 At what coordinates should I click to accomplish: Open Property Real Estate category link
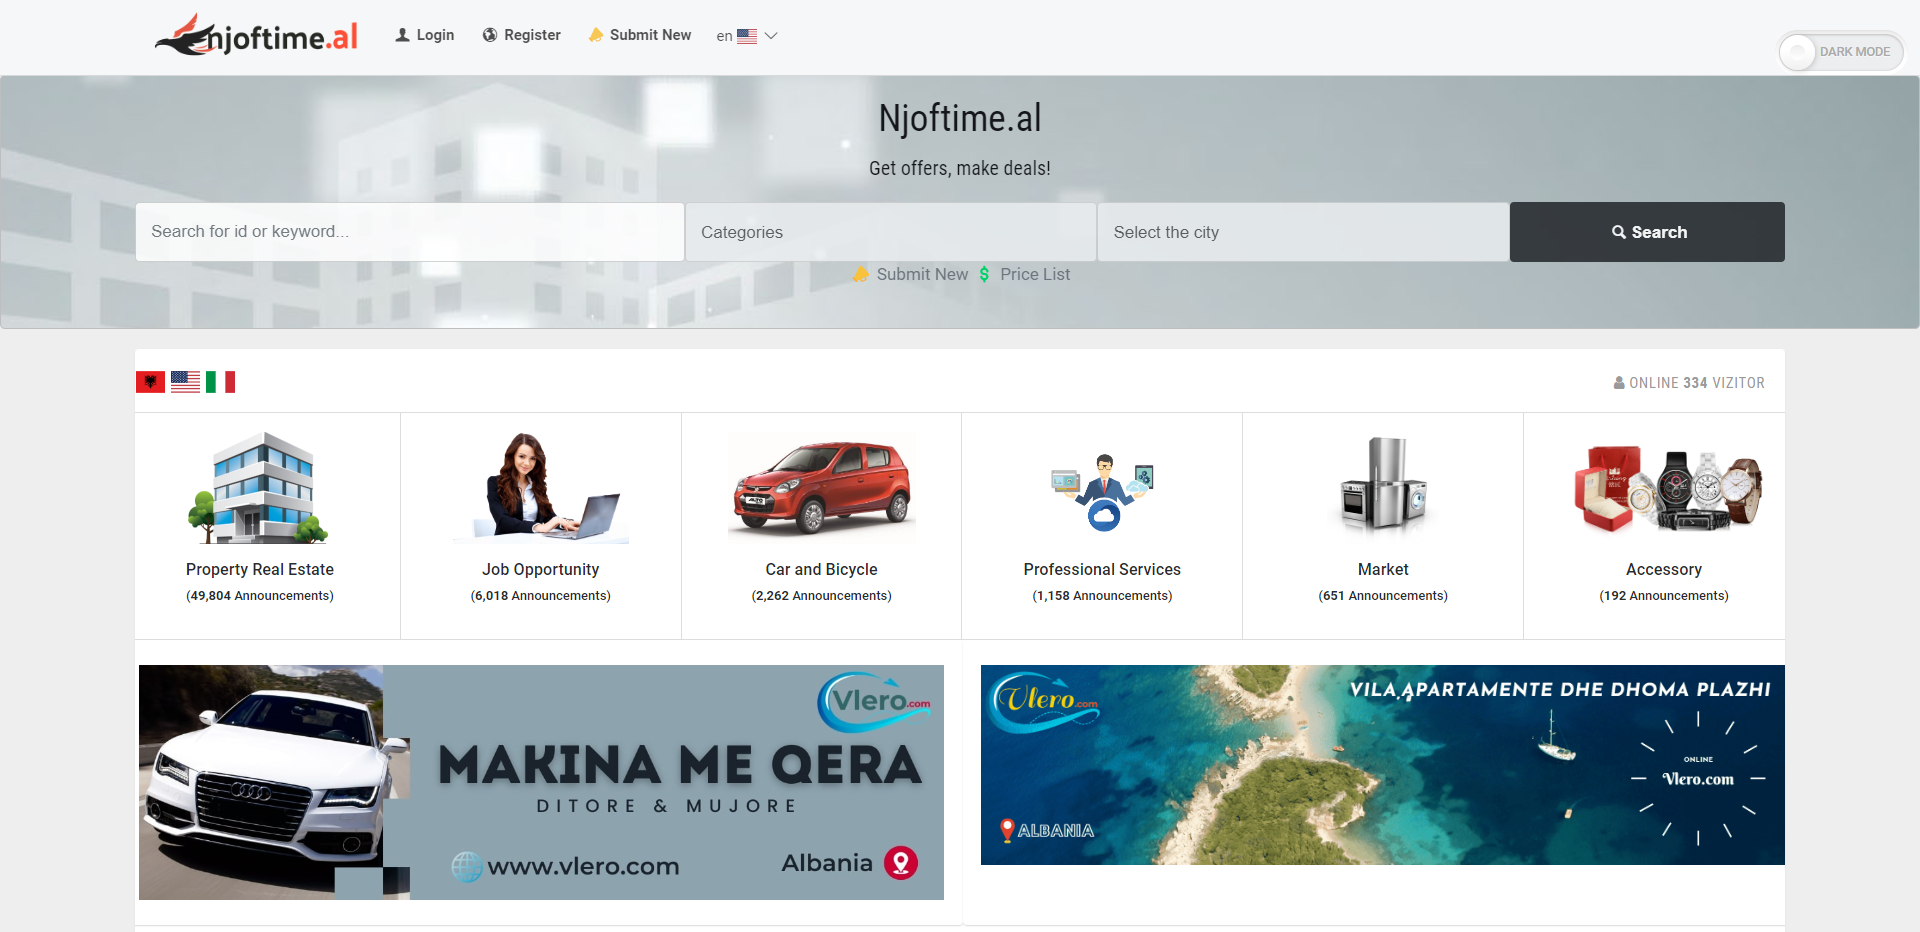[260, 569]
